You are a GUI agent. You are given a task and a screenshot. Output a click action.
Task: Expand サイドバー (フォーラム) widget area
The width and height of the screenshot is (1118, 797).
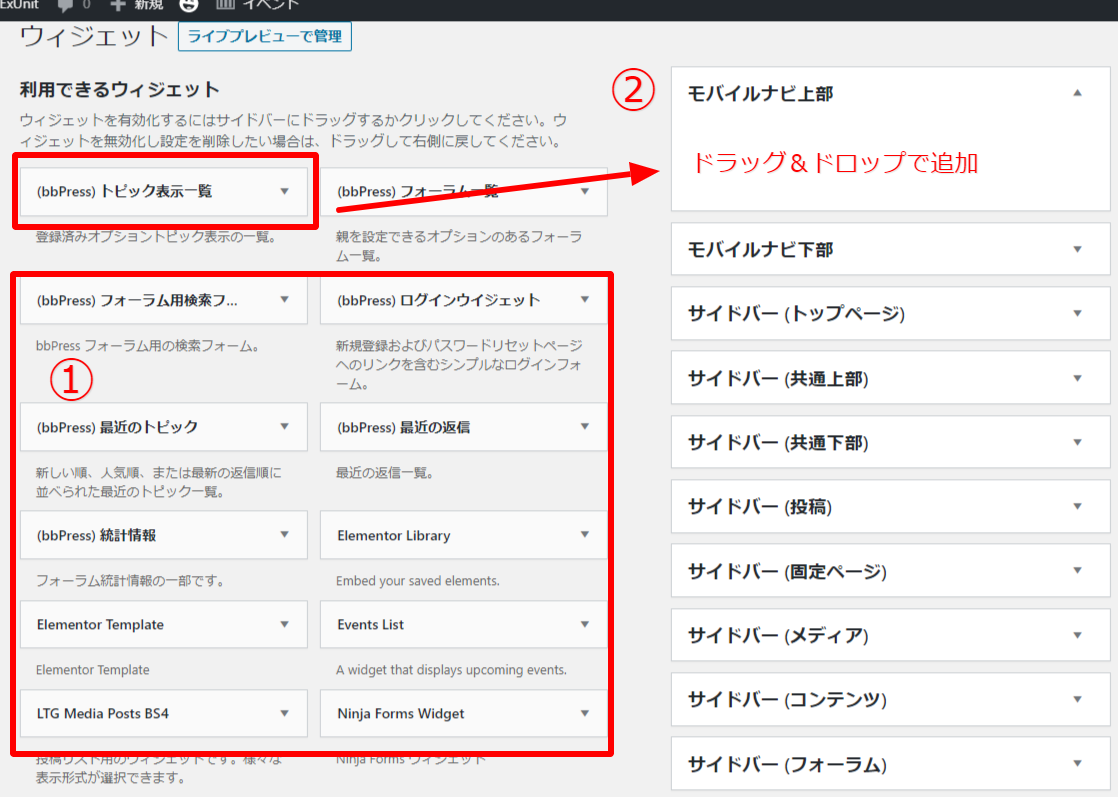tap(1077, 765)
